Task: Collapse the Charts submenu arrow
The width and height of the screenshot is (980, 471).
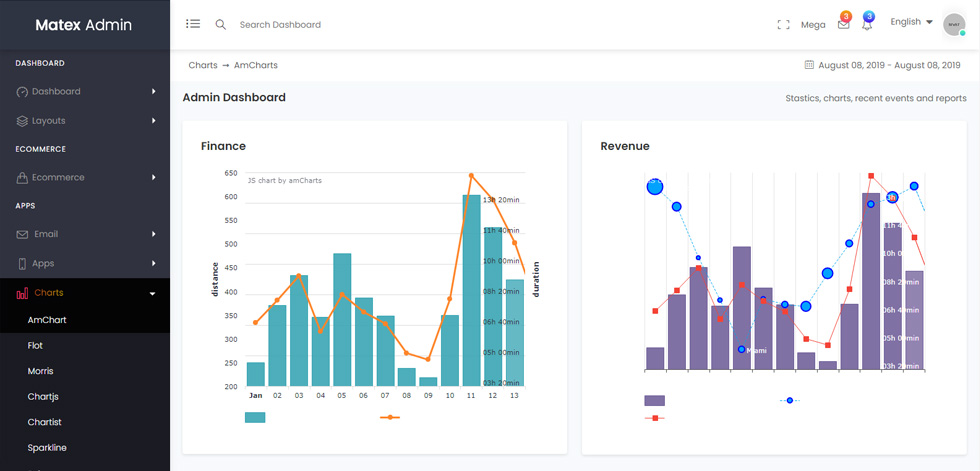Action: (x=153, y=293)
